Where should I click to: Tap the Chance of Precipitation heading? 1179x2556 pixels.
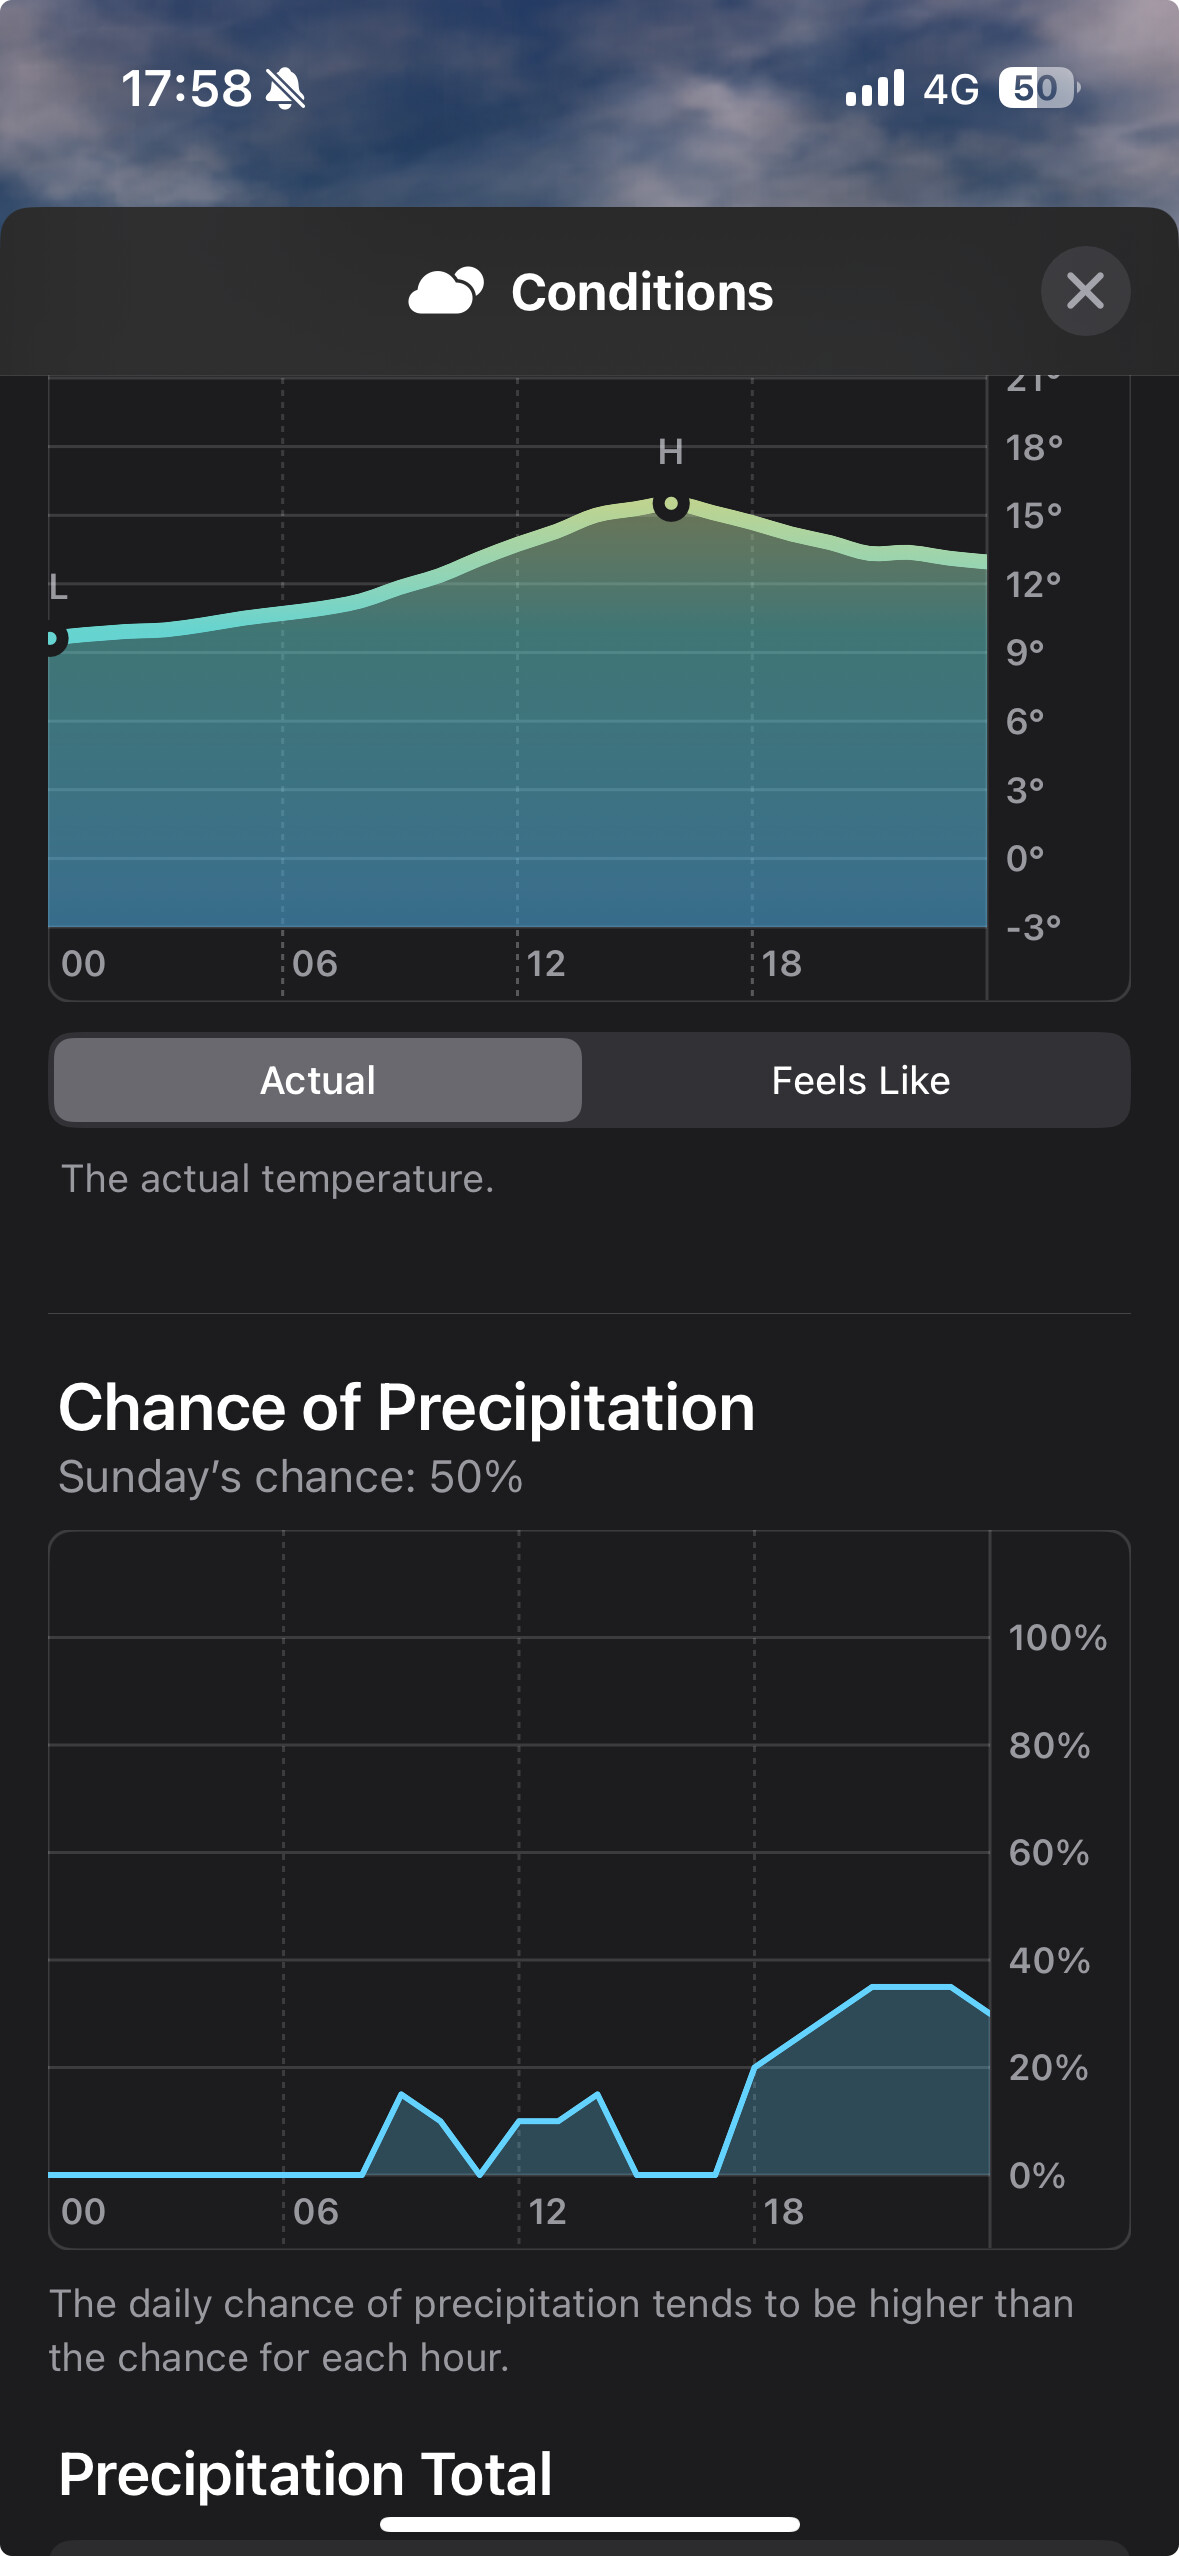pos(407,1408)
